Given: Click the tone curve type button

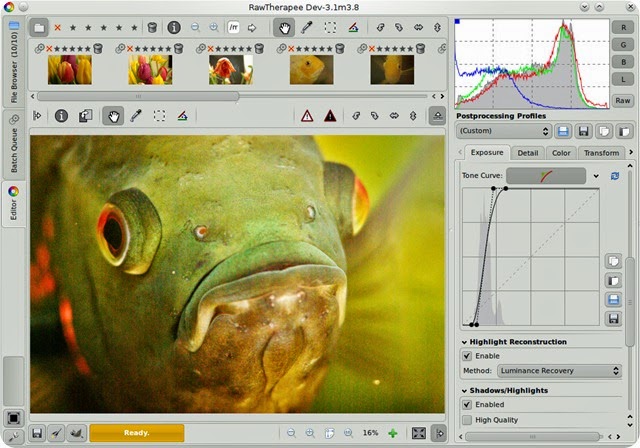Looking at the screenshot, I should coord(546,176).
